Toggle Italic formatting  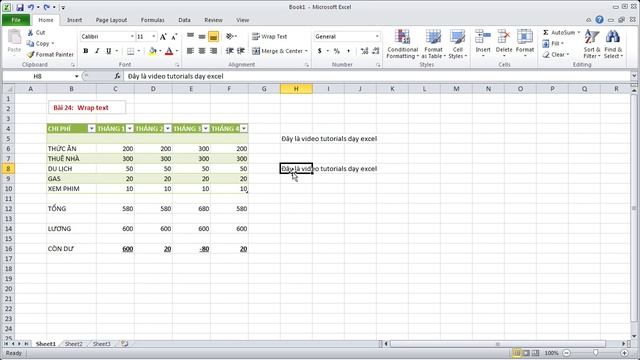coord(97,51)
